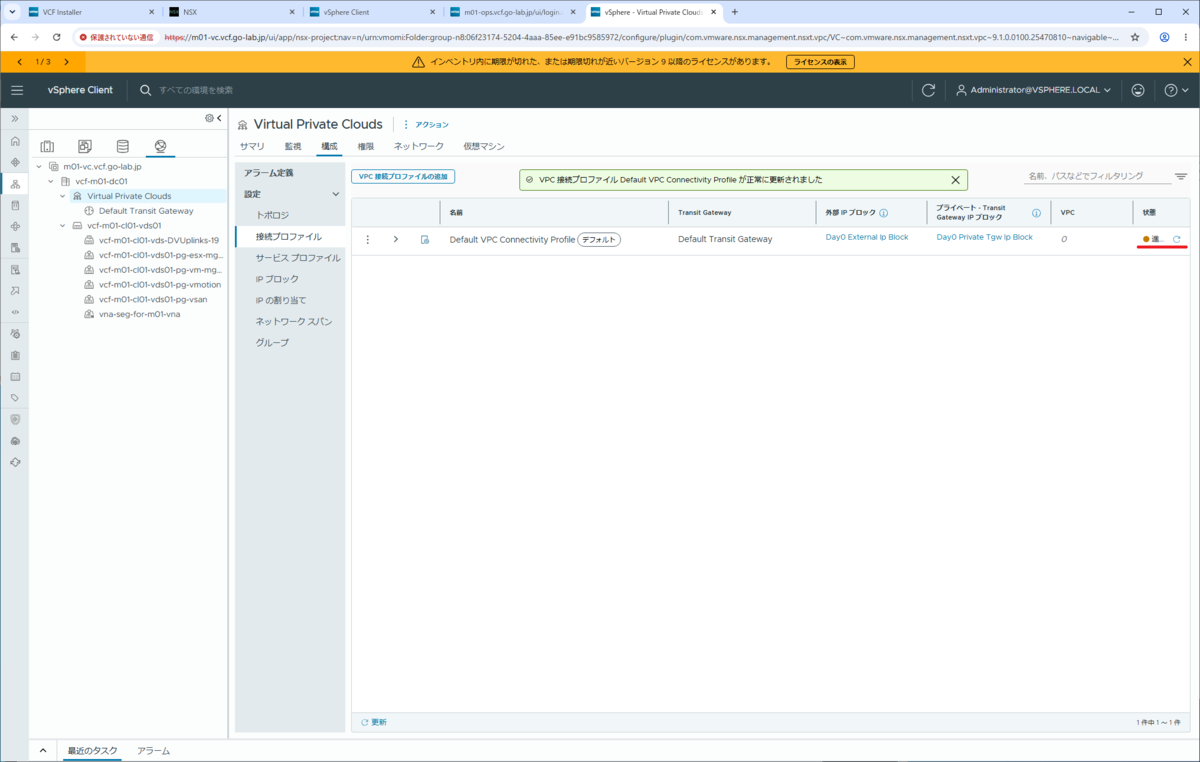This screenshot has width=1200, height=762.
Task: Open the アクション actions menu
Action: 426,125
